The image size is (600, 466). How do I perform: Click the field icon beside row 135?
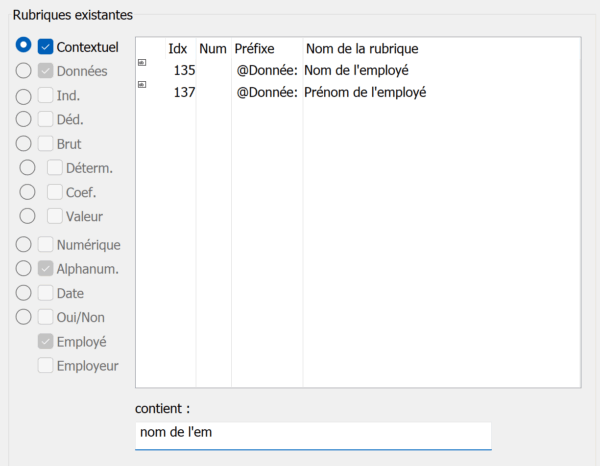[142, 62]
